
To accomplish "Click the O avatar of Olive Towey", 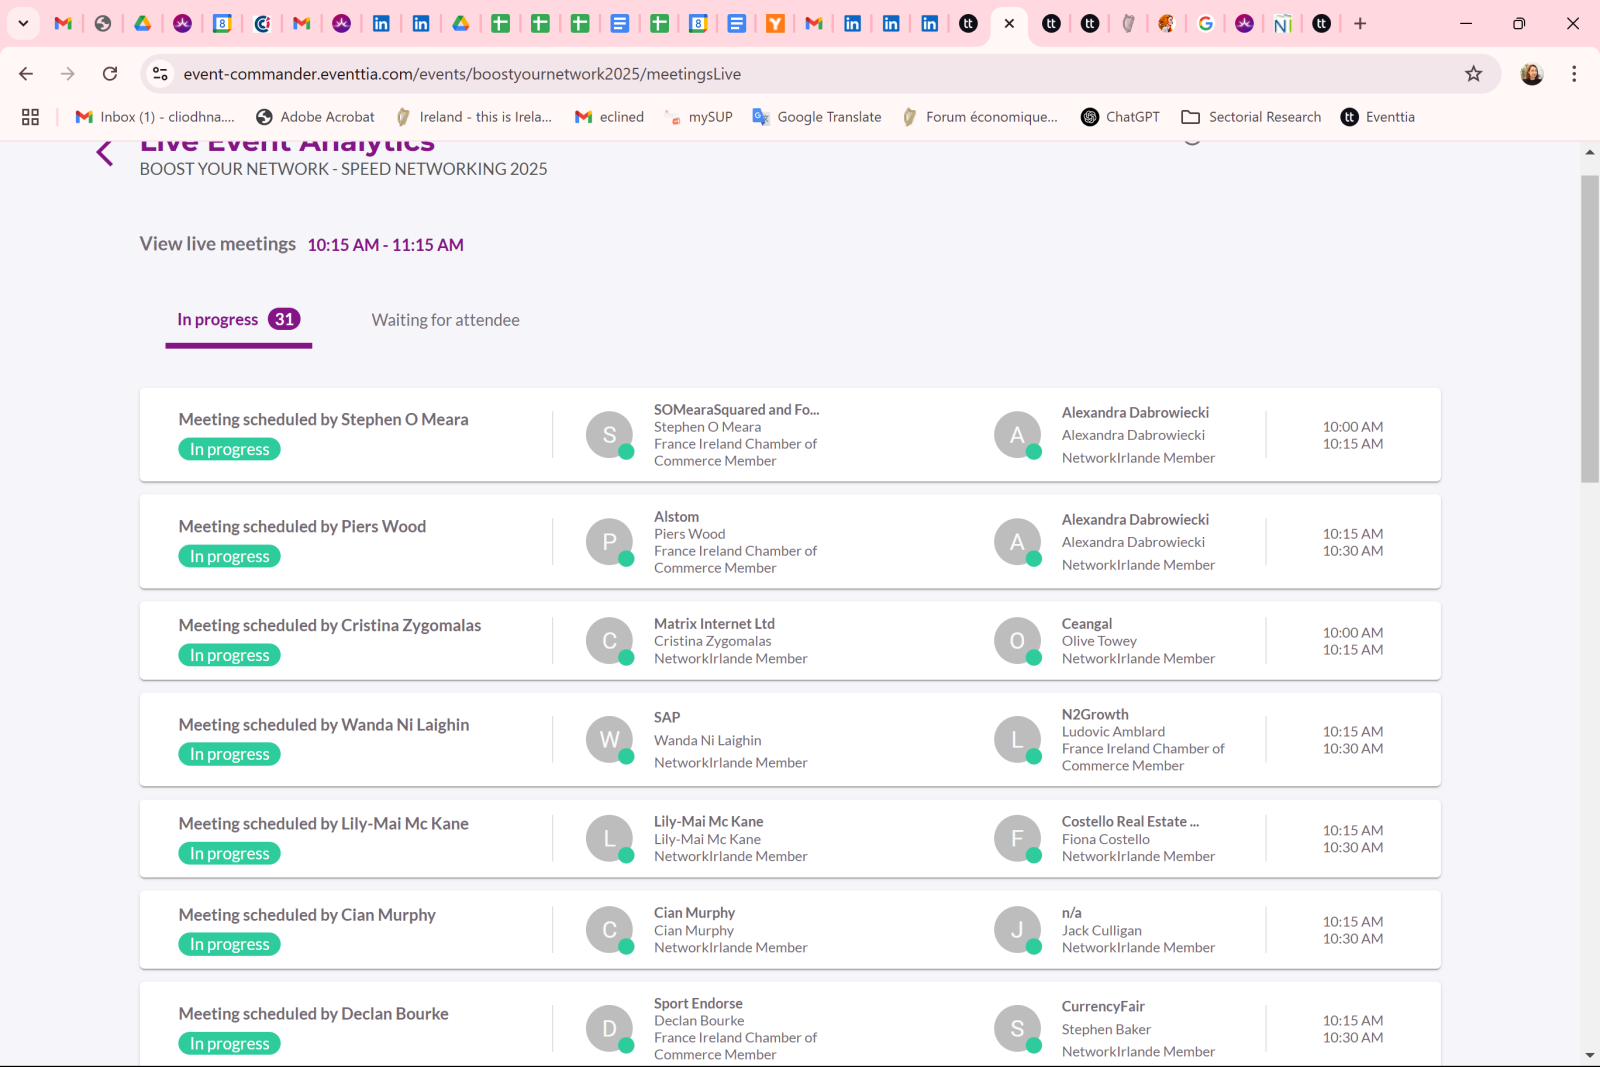I will pos(1018,641).
